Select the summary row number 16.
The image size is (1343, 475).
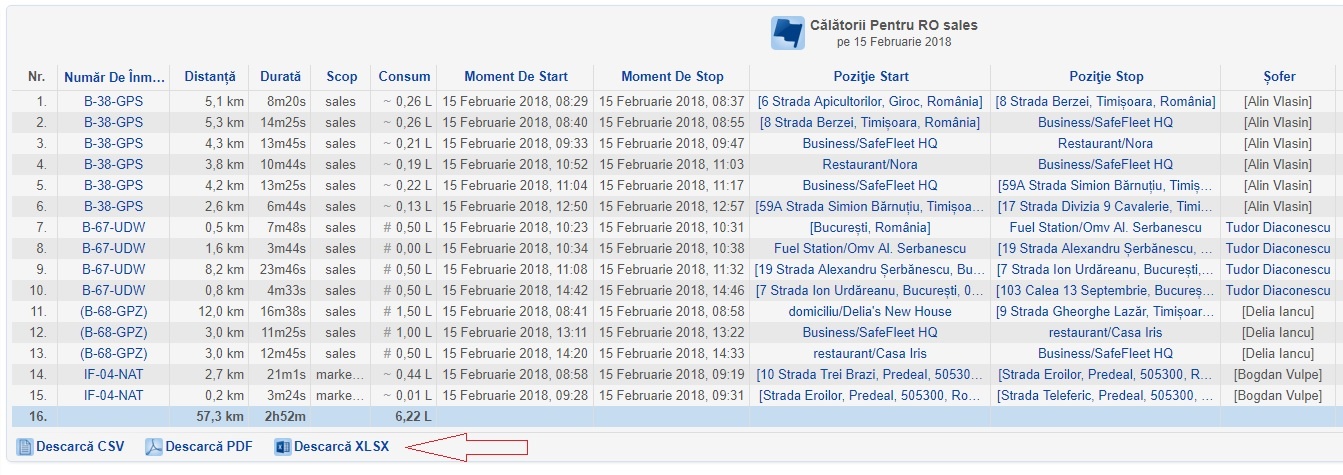pos(36,417)
